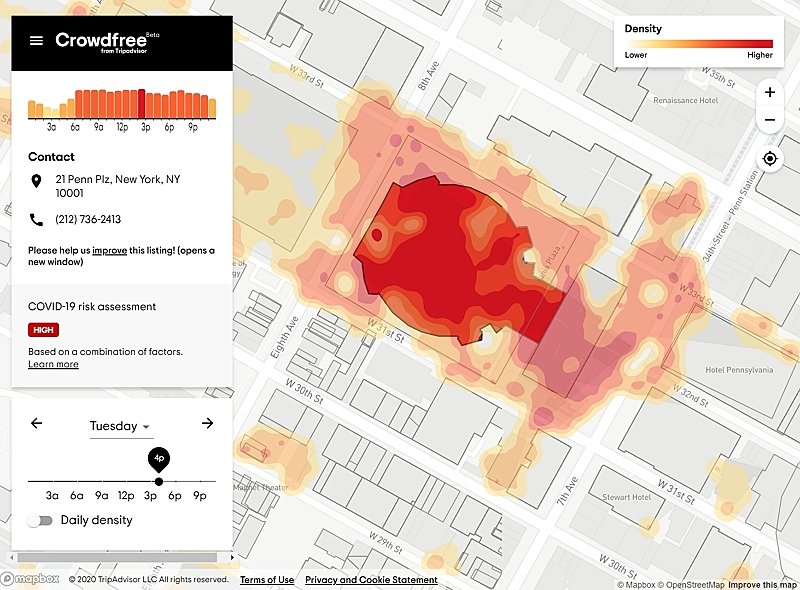Click the Crowdfree from Tripadvisor logo
The width and height of the screenshot is (800, 590).
tap(107, 42)
